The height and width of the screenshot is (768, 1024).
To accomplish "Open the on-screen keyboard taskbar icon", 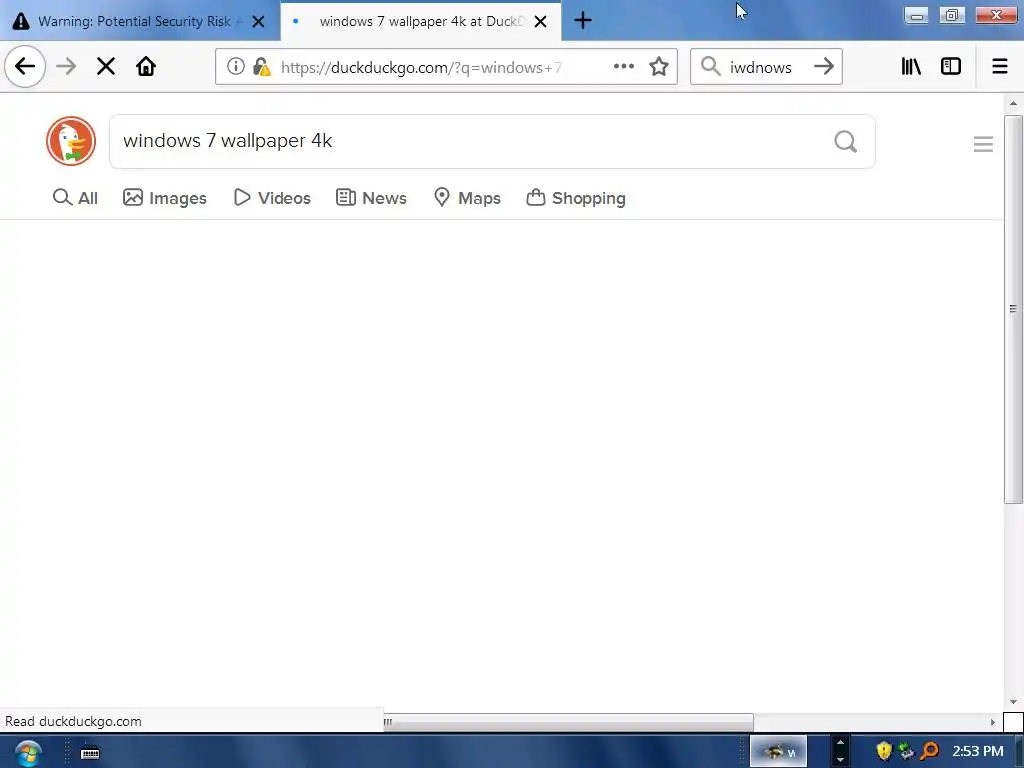I will point(90,753).
